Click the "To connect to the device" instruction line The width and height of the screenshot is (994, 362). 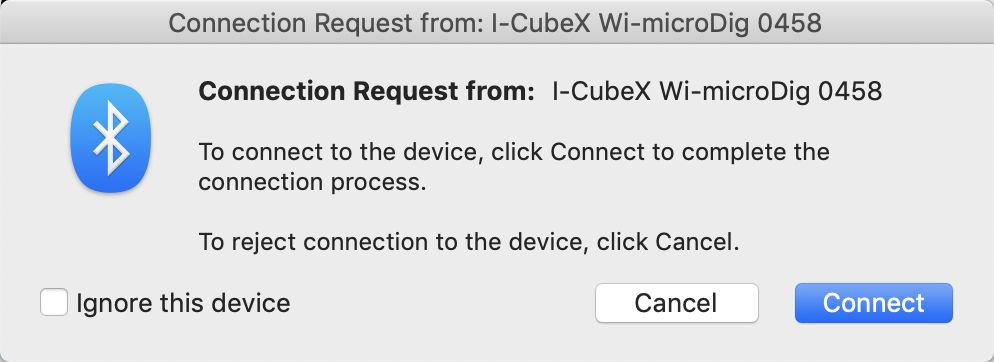click(514, 152)
